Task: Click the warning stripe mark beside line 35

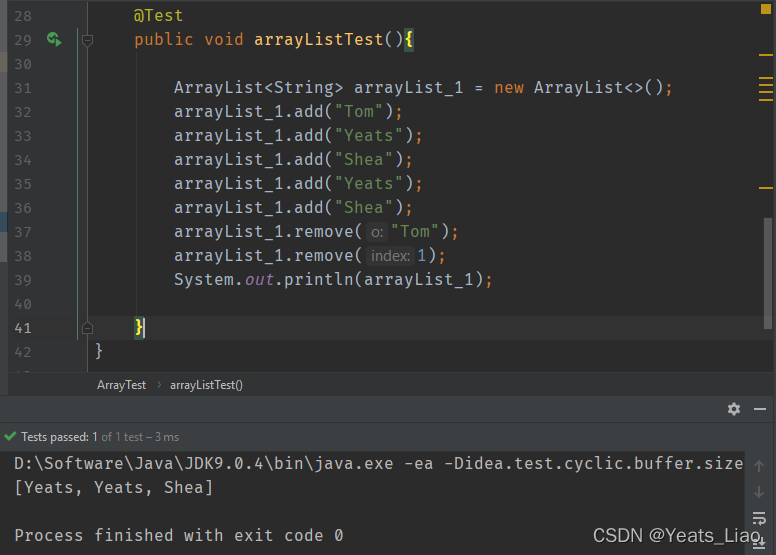Action: click(766, 188)
